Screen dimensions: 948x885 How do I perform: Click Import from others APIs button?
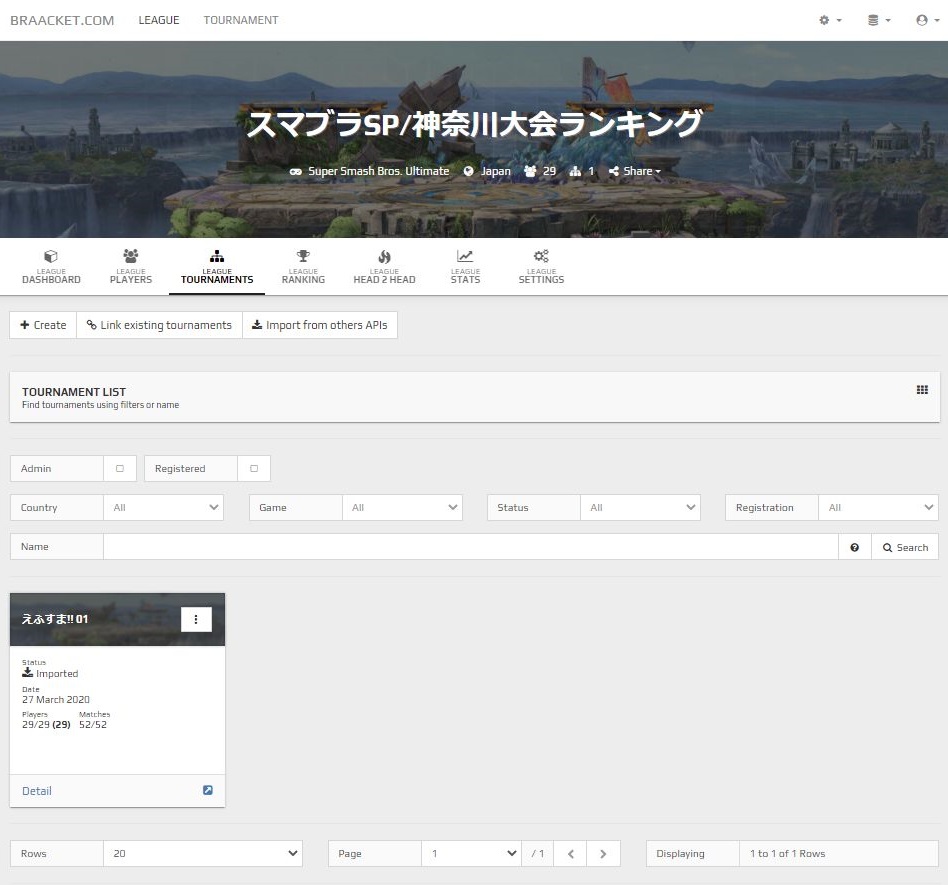click(x=320, y=325)
